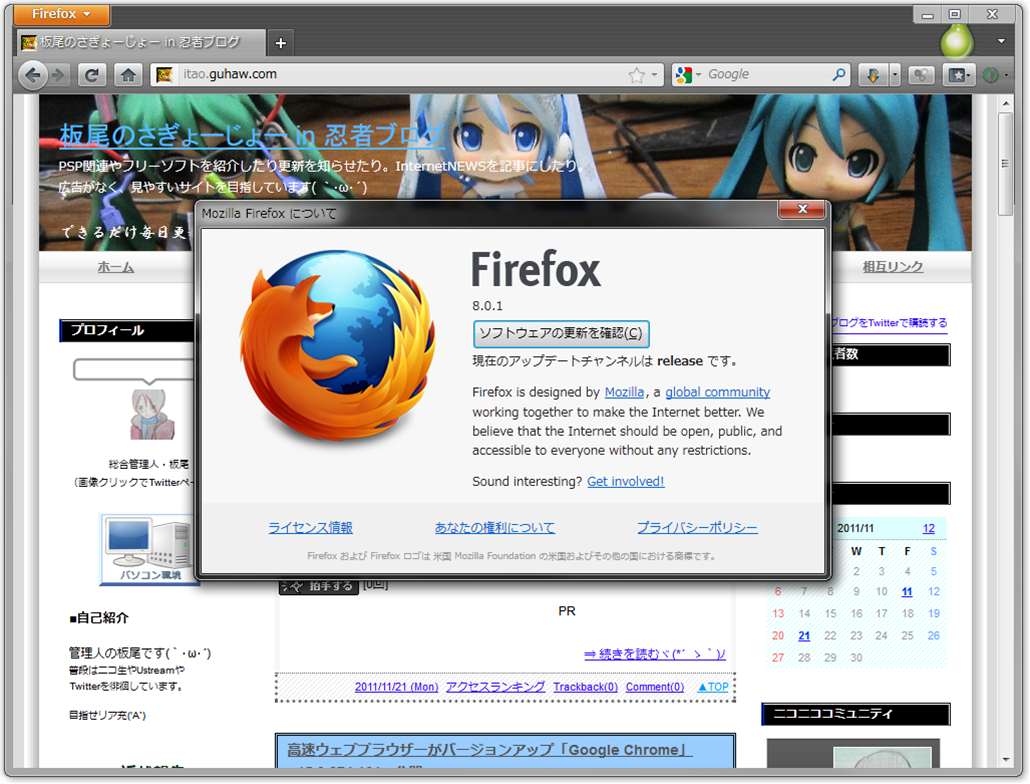The height and width of the screenshot is (784, 1030).
Task: Open a new tab with the plus button
Action: click(x=280, y=43)
